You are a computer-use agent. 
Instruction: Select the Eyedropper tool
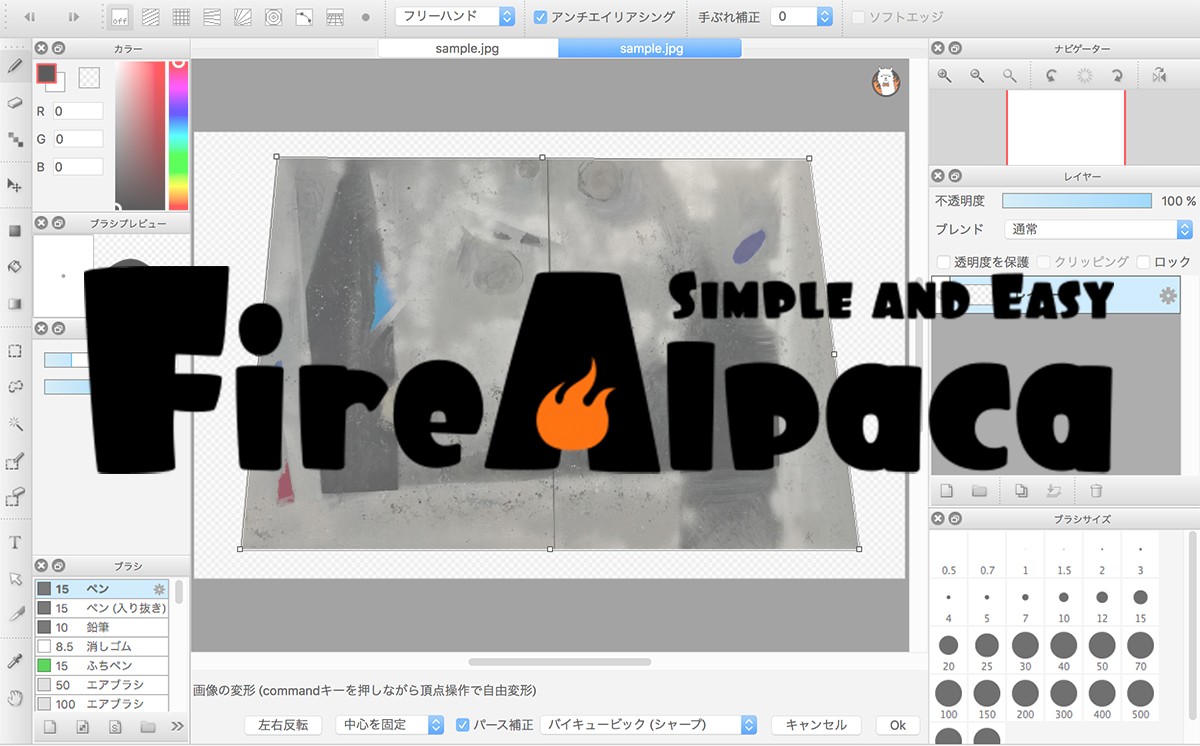pyautogui.click(x=15, y=661)
